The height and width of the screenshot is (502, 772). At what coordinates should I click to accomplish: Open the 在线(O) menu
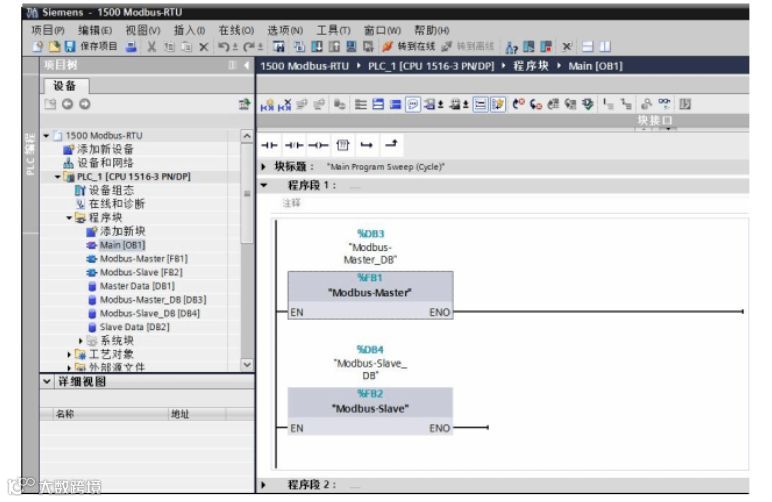point(236,30)
